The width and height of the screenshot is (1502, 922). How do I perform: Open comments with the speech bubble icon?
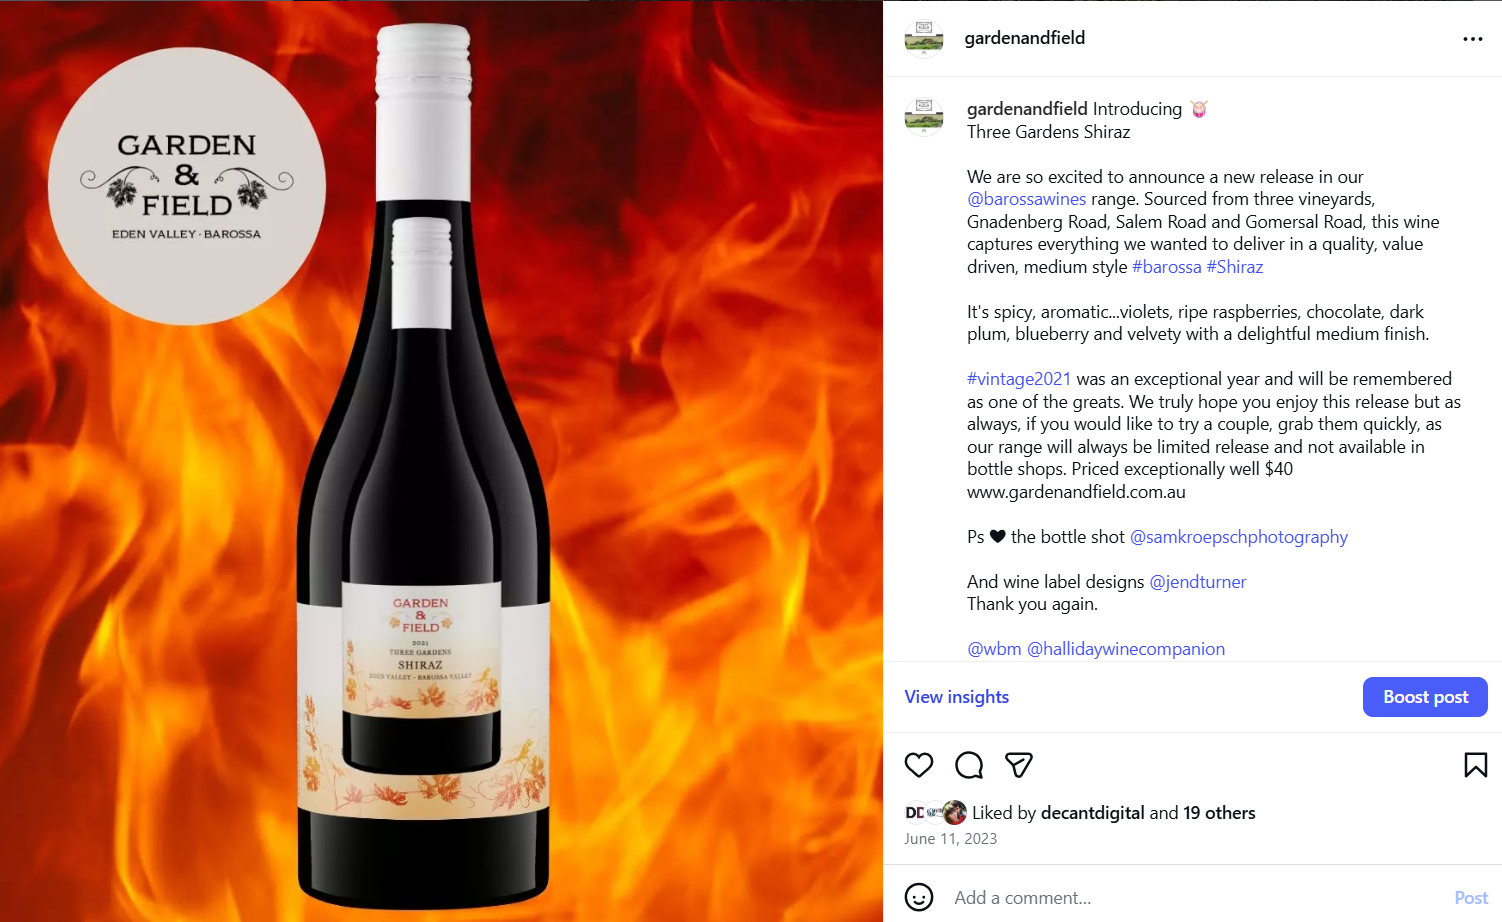pyautogui.click(x=969, y=765)
